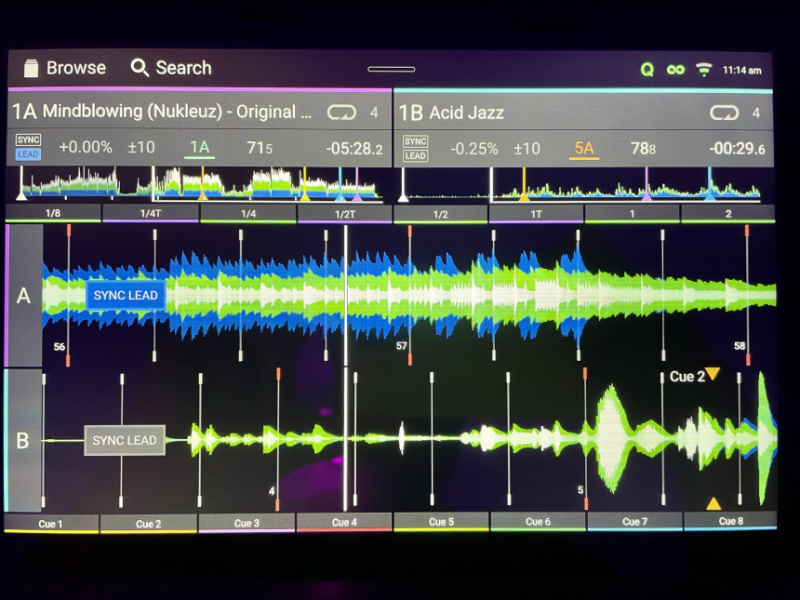Select the 5A key indicator on deck 1B

(x=584, y=149)
